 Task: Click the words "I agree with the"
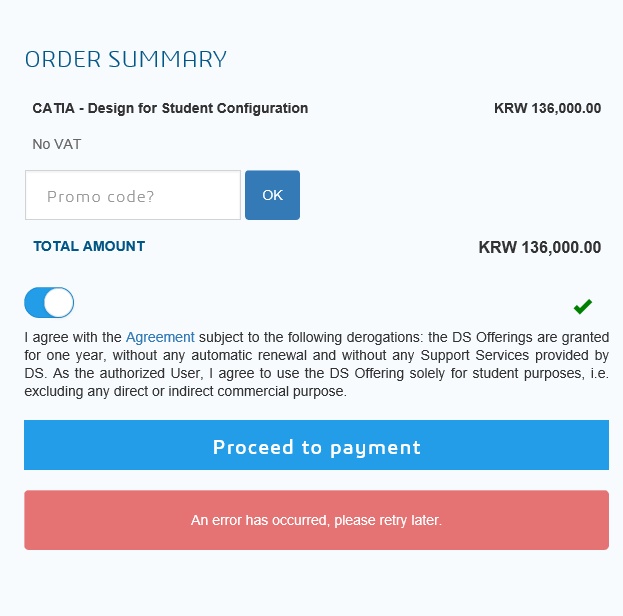[73, 337]
